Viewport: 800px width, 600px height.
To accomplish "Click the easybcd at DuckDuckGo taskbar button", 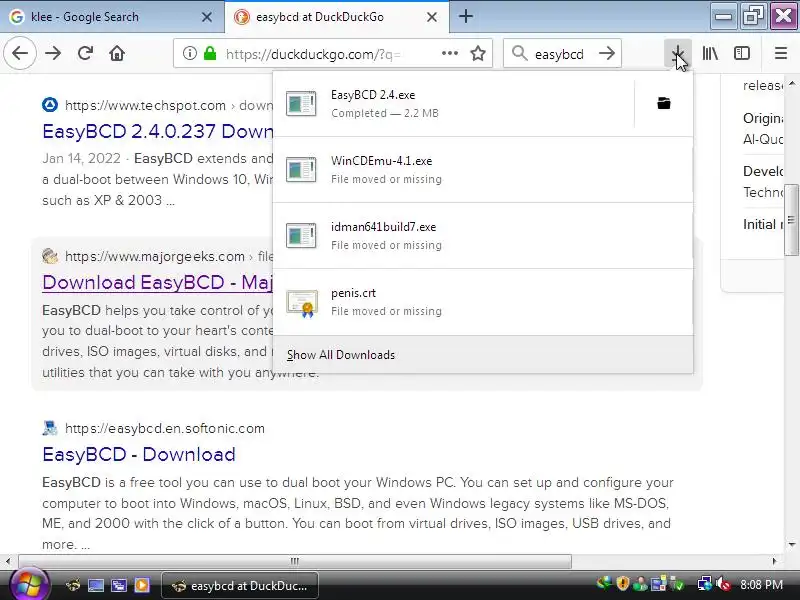I will coord(240,586).
